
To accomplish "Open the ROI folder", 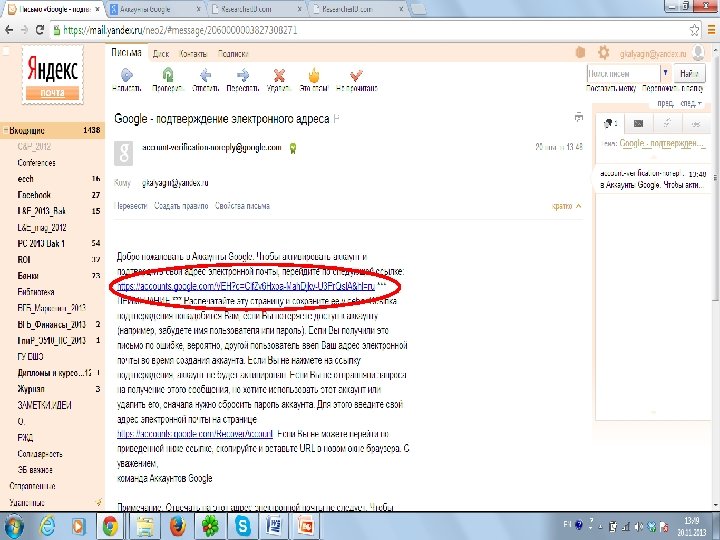I will point(24,259).
